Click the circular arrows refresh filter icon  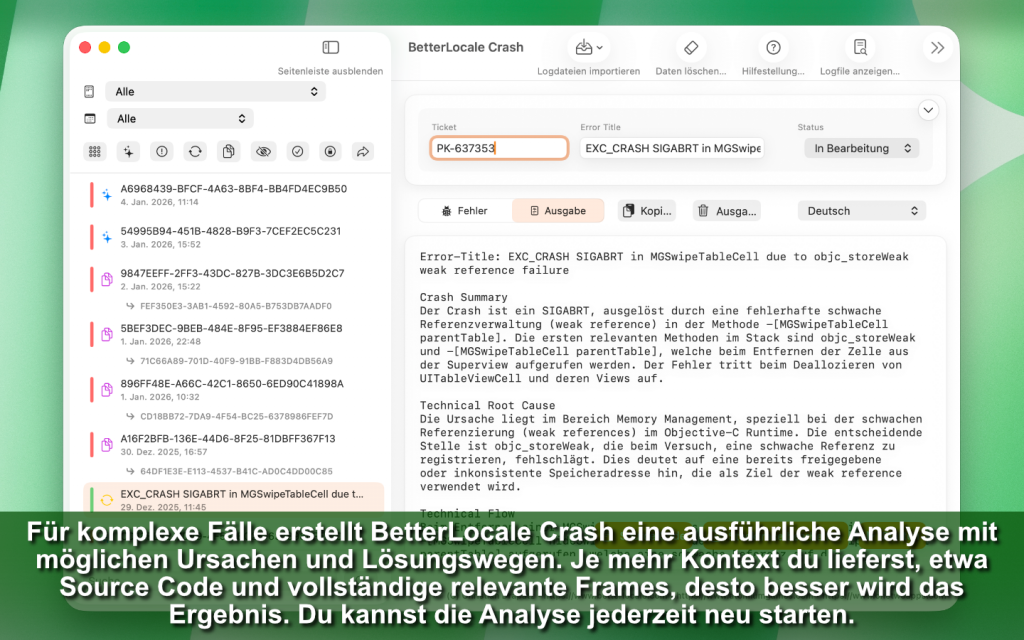coord(196,151)
